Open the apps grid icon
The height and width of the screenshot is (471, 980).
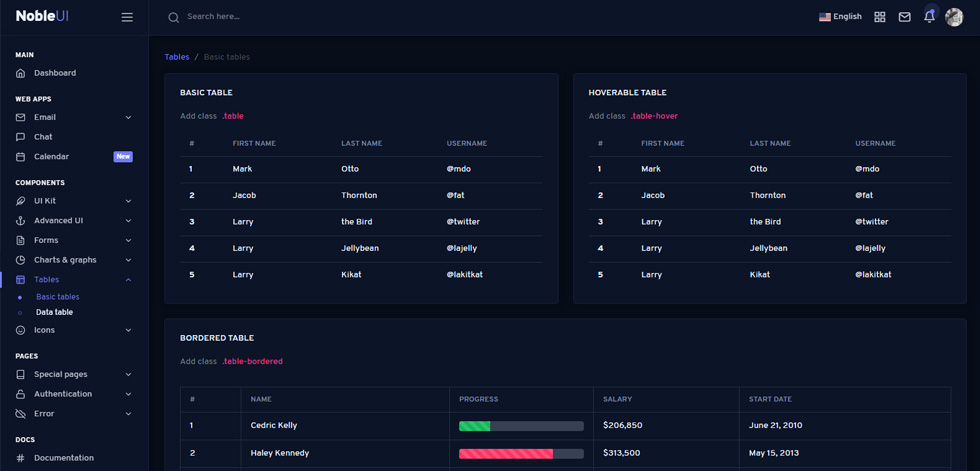click(879, 17)
